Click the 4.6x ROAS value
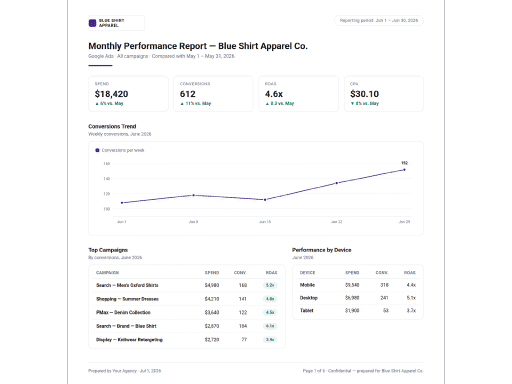 pos(274,94)
